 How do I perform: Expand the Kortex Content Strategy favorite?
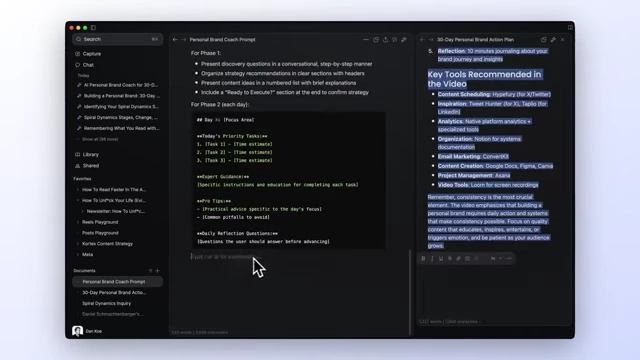78,244
